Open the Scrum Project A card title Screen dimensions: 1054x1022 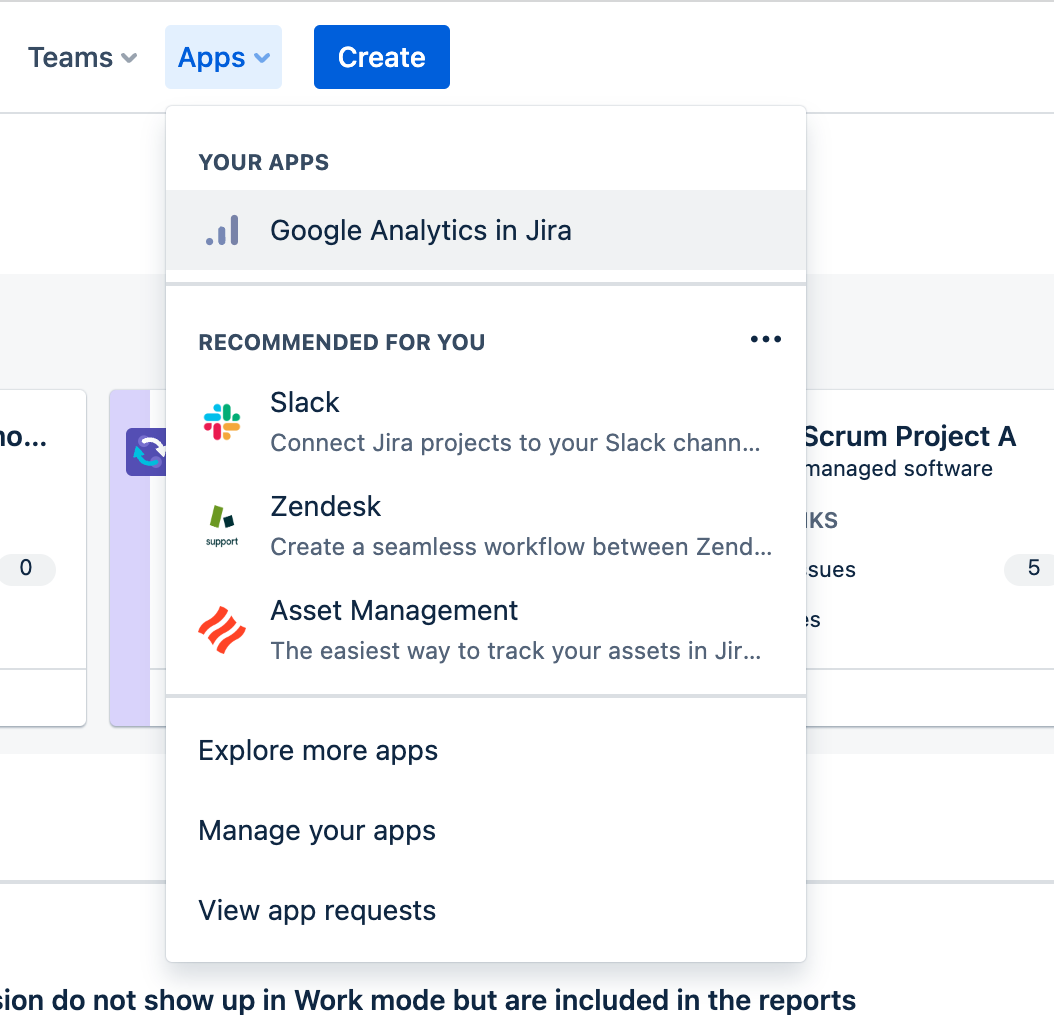pos(909,437)
